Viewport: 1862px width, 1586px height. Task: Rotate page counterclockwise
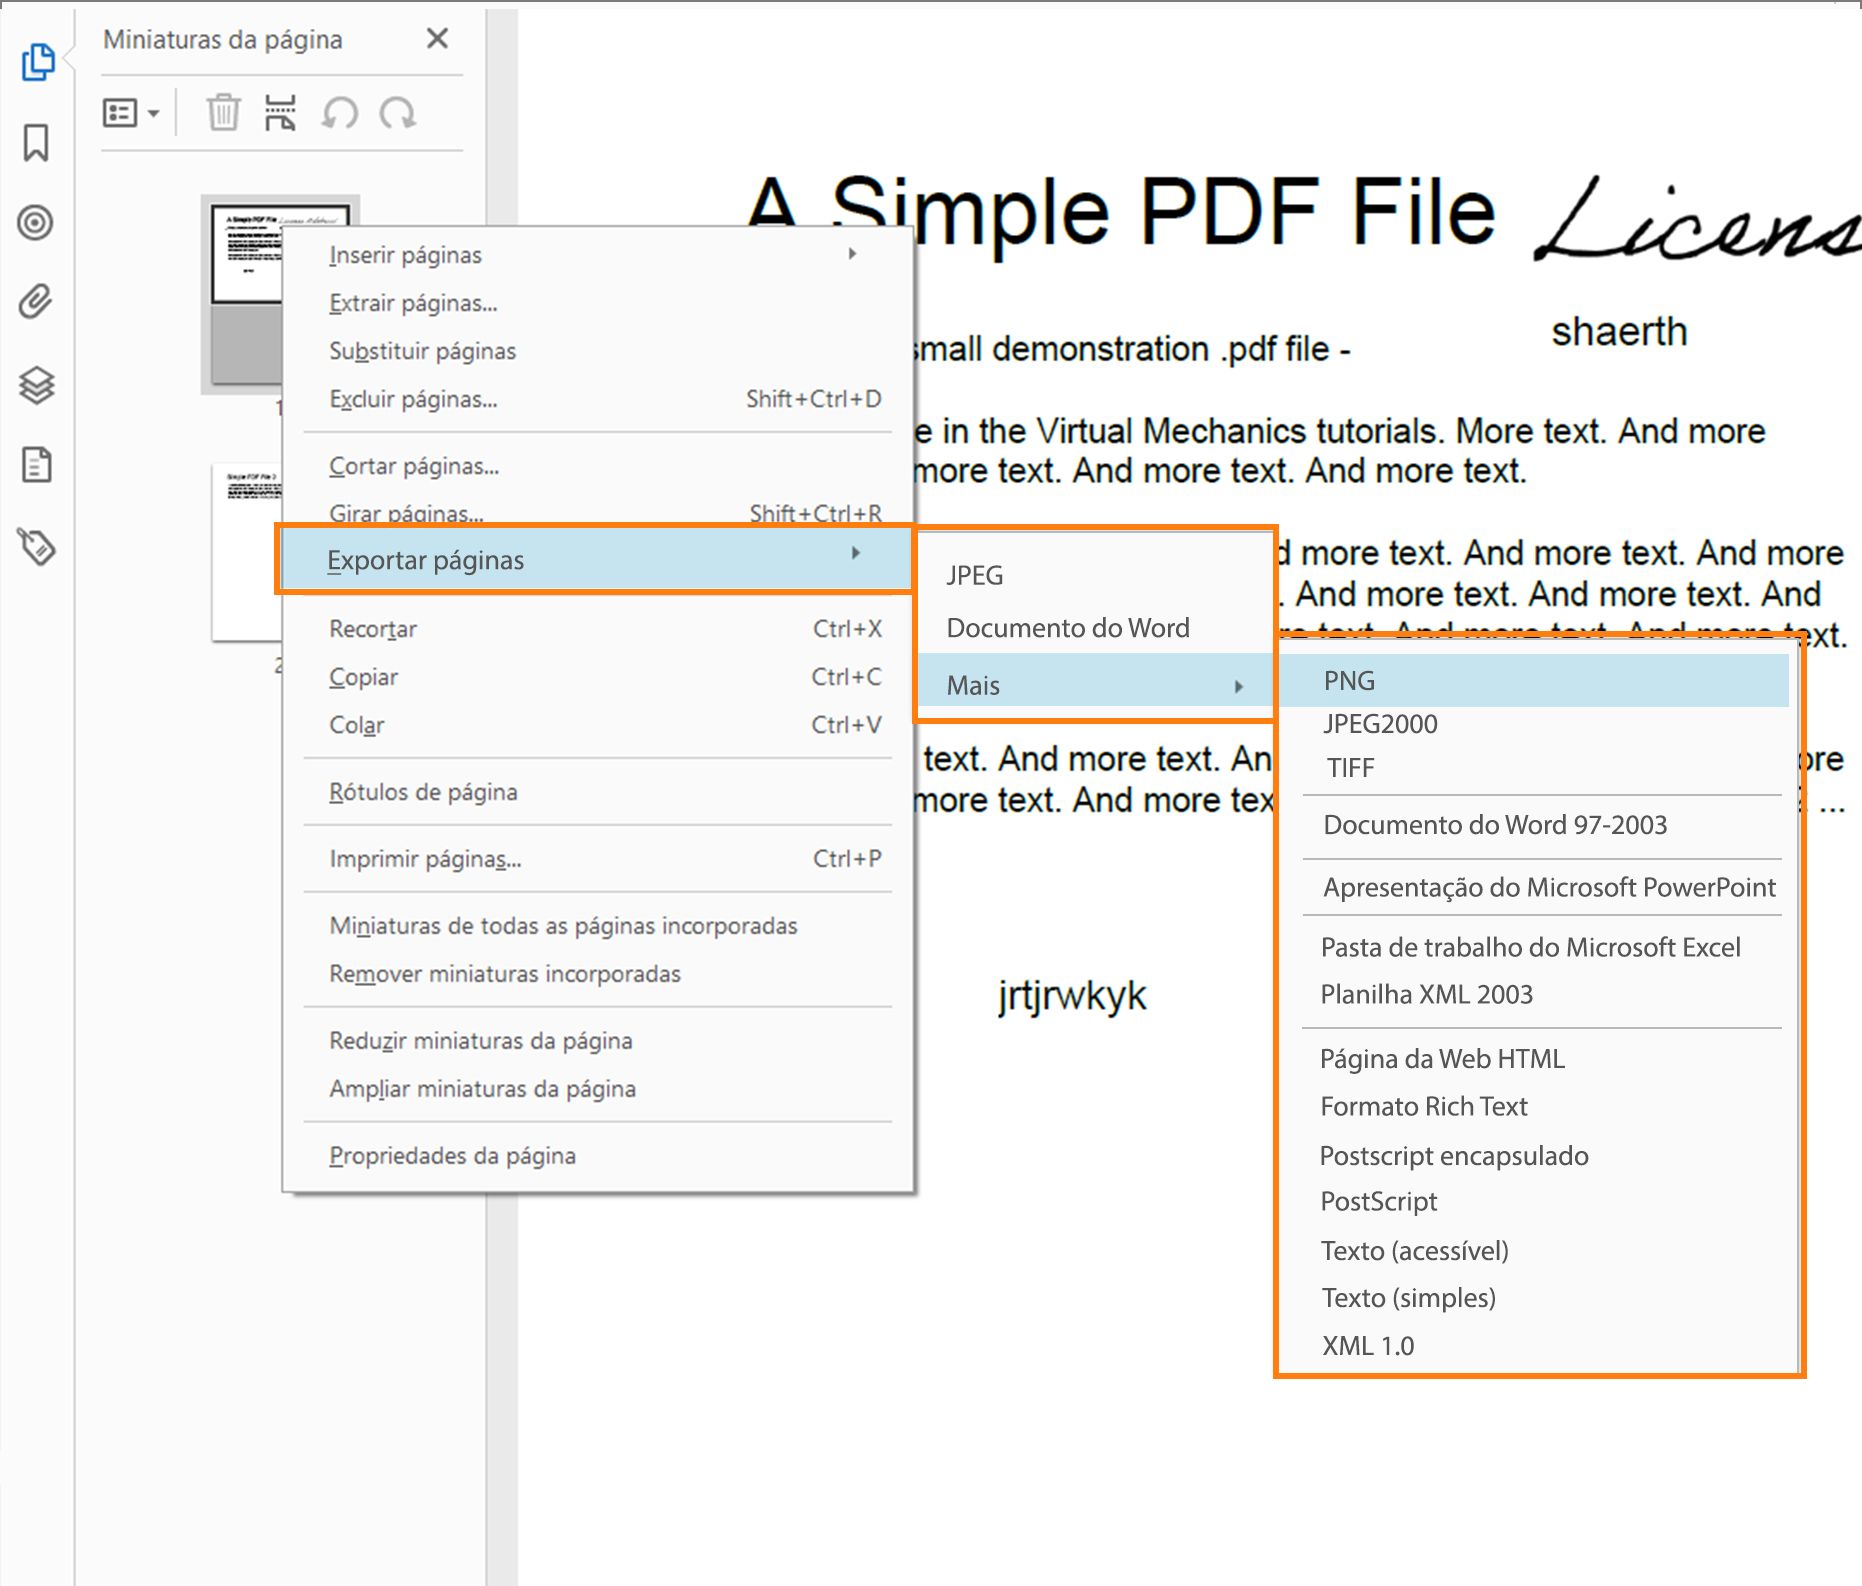[x=340, y=113]
